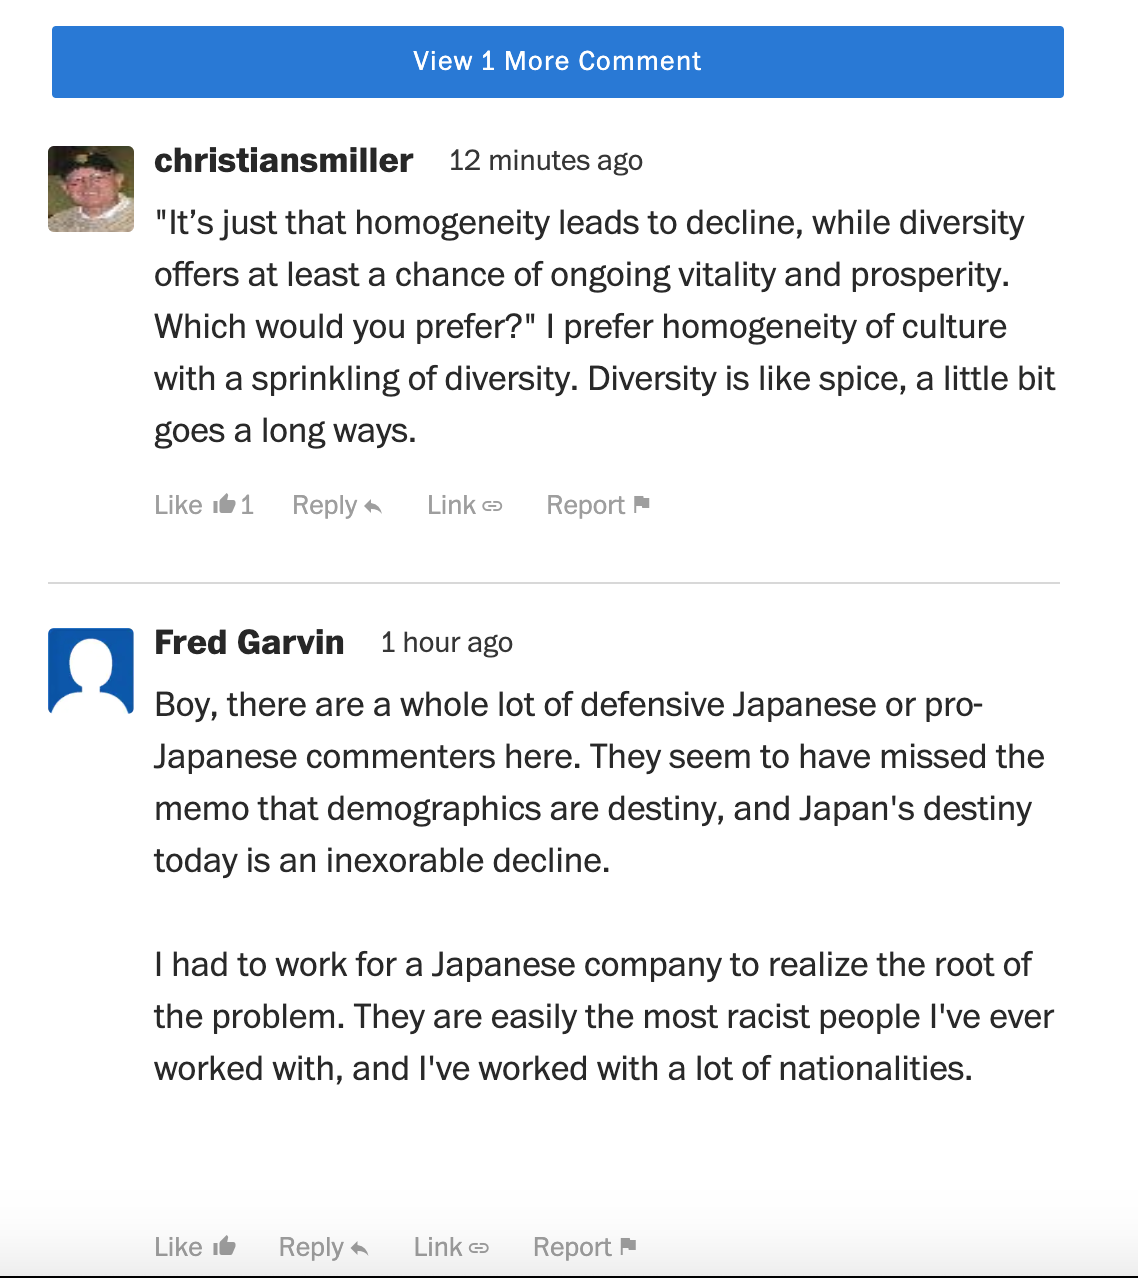Report christiansmiller's comment

pos(598,505)
